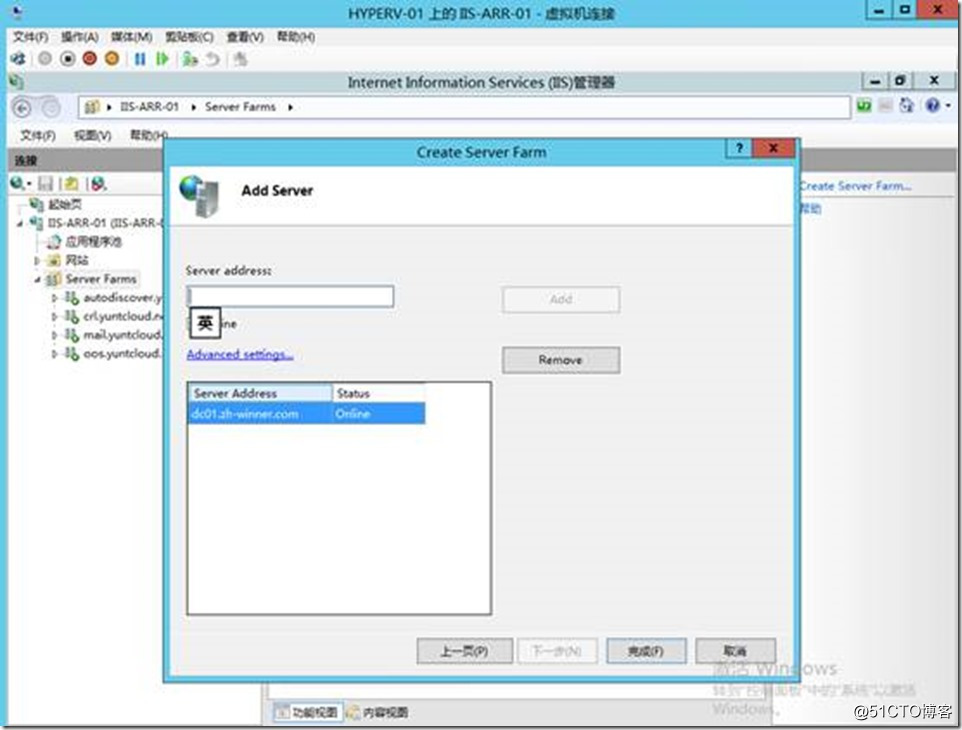Click the Remove button

coord(561,360)
